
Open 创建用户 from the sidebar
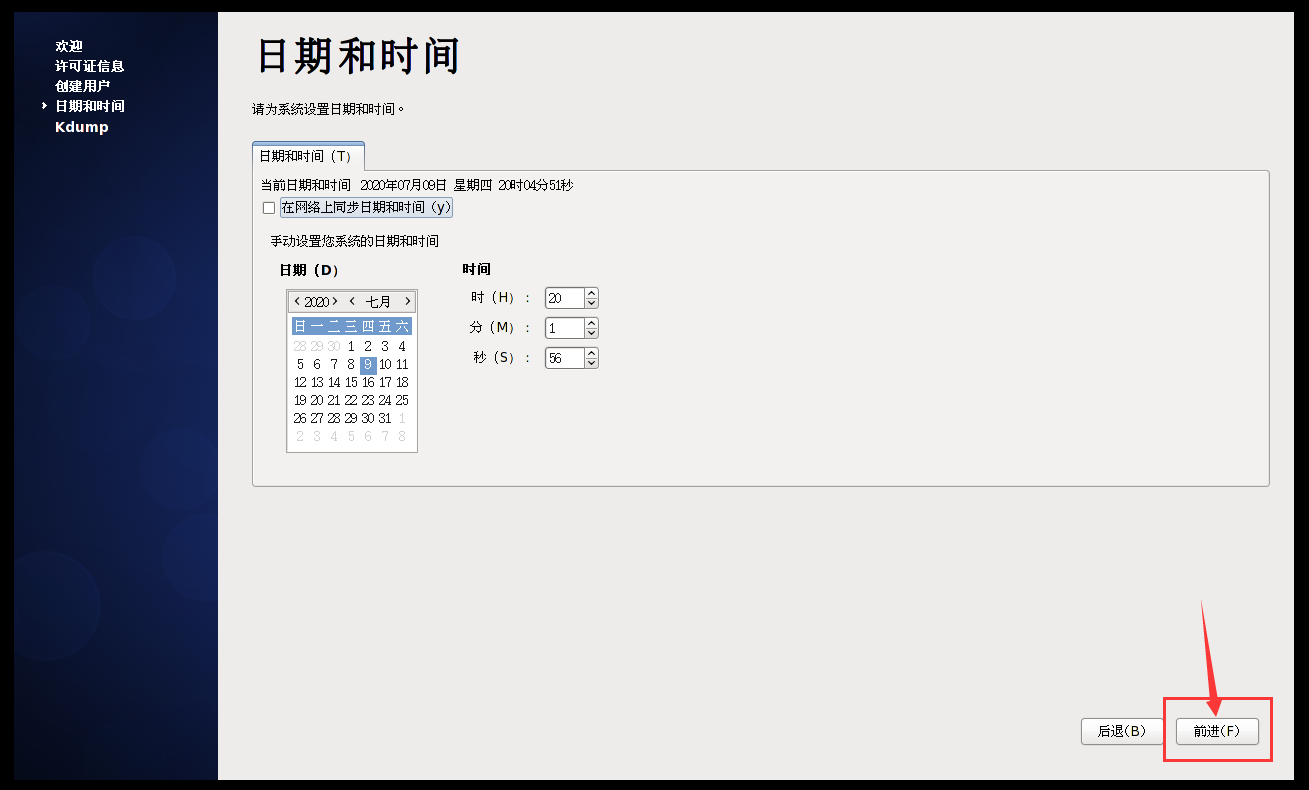coord(82,86)
